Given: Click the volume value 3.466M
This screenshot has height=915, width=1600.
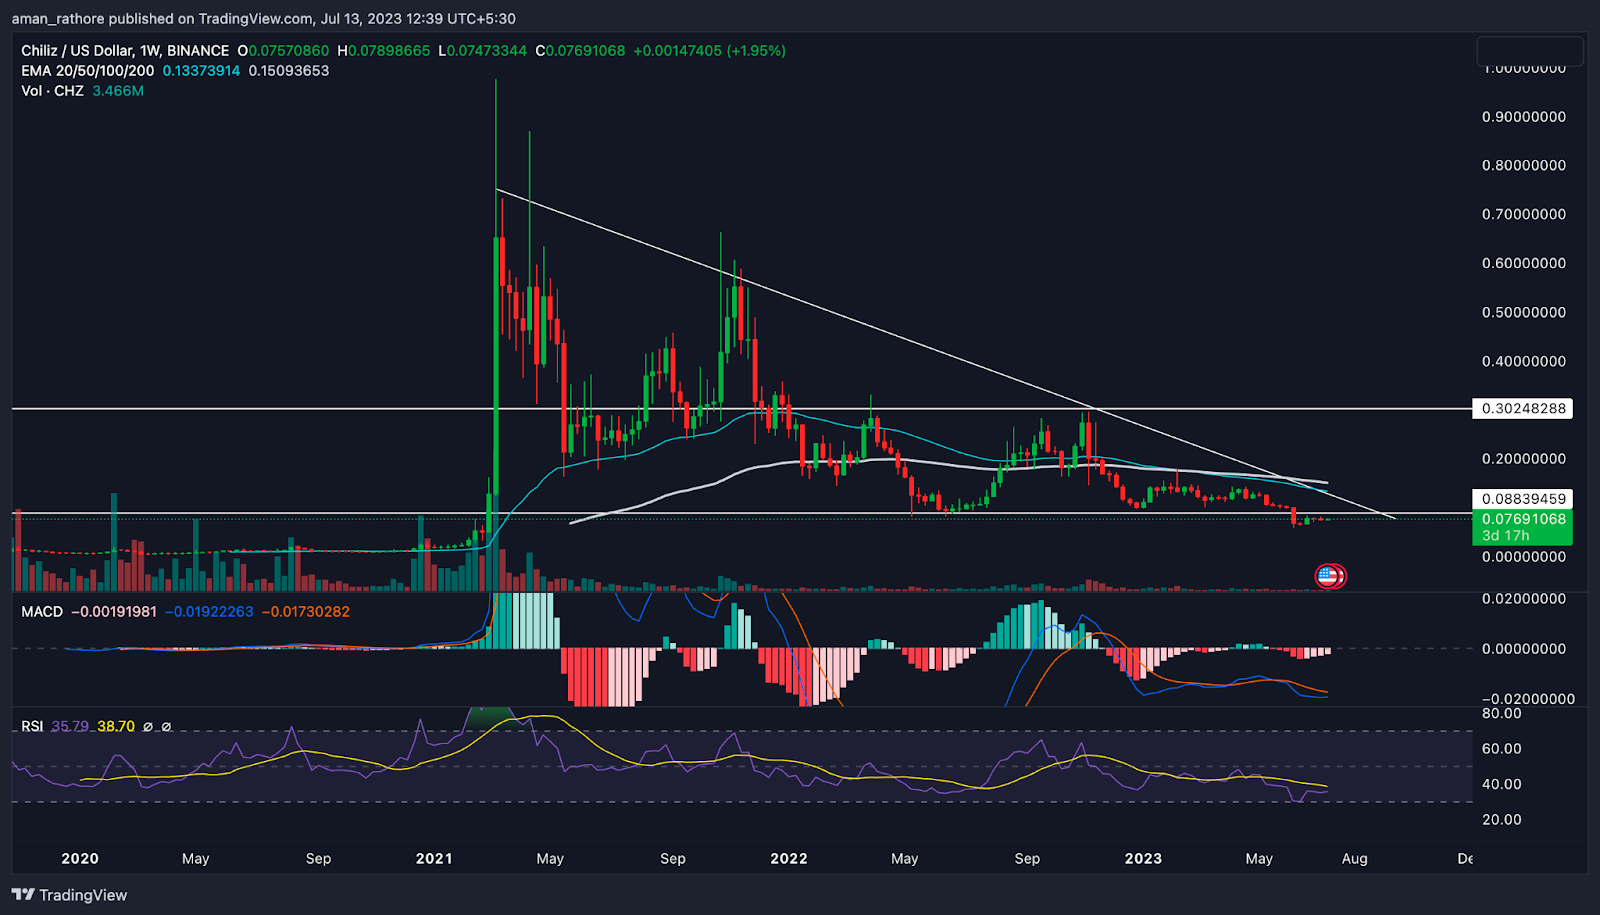Looking at the screenshot, I should coord(118,90).
